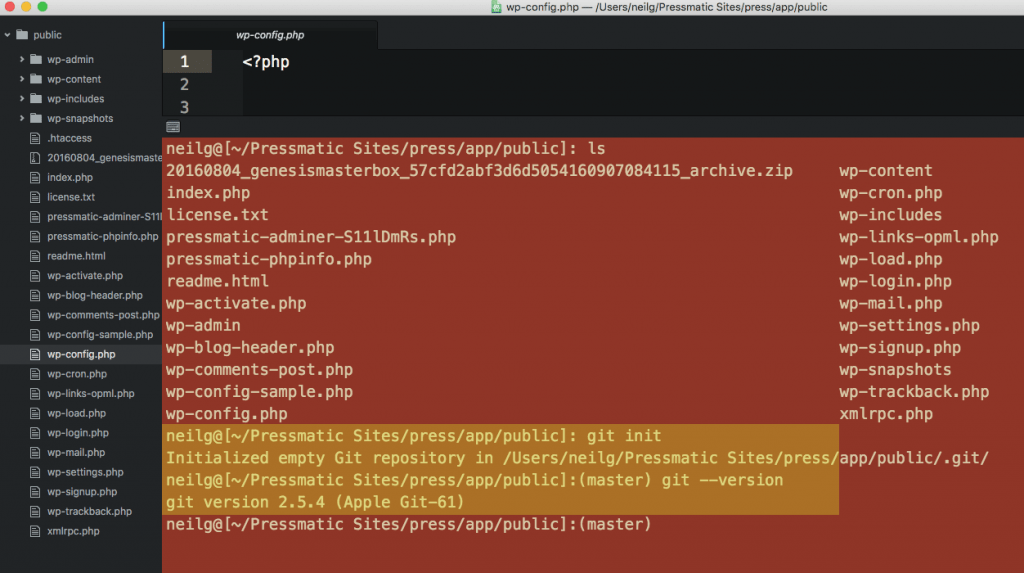The height and width of the screenshot is (573, 1024).
Task: Select wp-admin folder in tree
Action: pyautogui.click(x=71, y=59)
